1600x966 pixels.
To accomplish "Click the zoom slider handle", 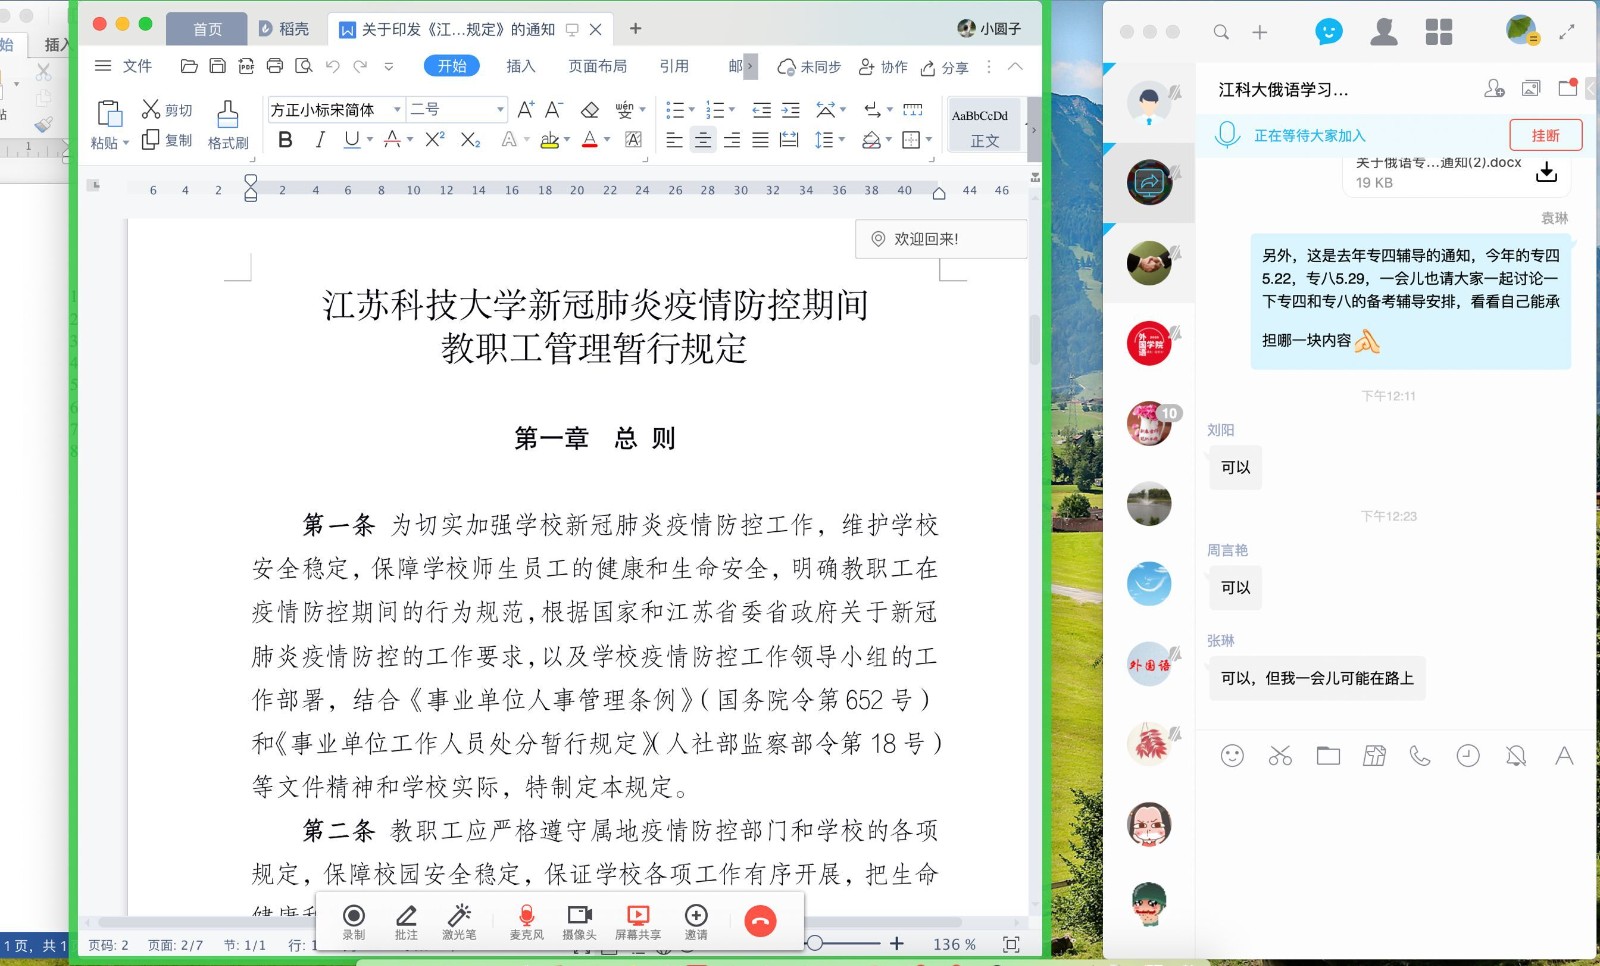I will click(815, 943).
